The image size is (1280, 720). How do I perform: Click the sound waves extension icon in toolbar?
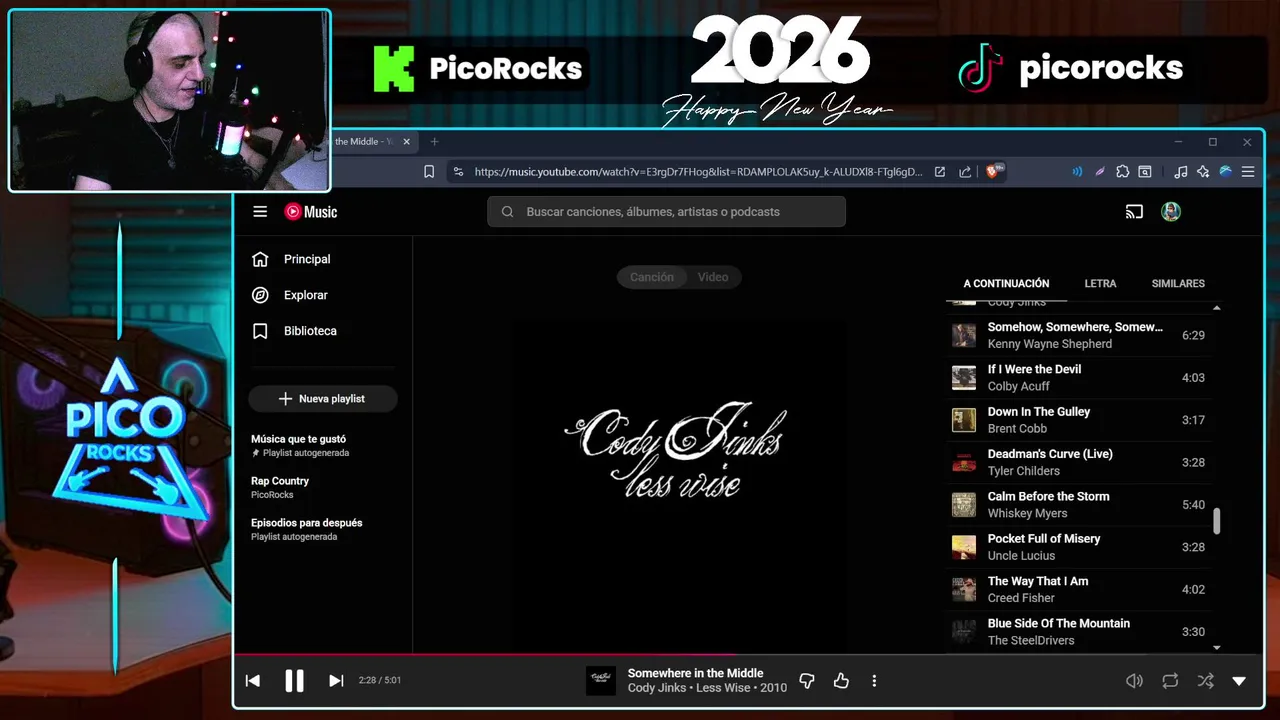coord(1077,172)
